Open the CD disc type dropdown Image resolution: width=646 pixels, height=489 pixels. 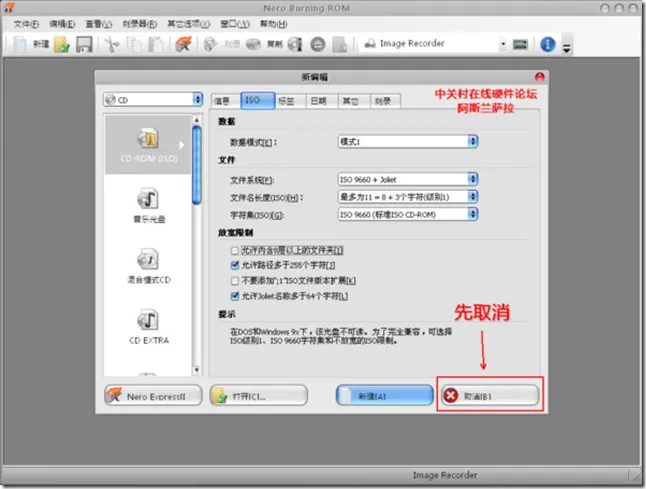click(x=153, y=99)
